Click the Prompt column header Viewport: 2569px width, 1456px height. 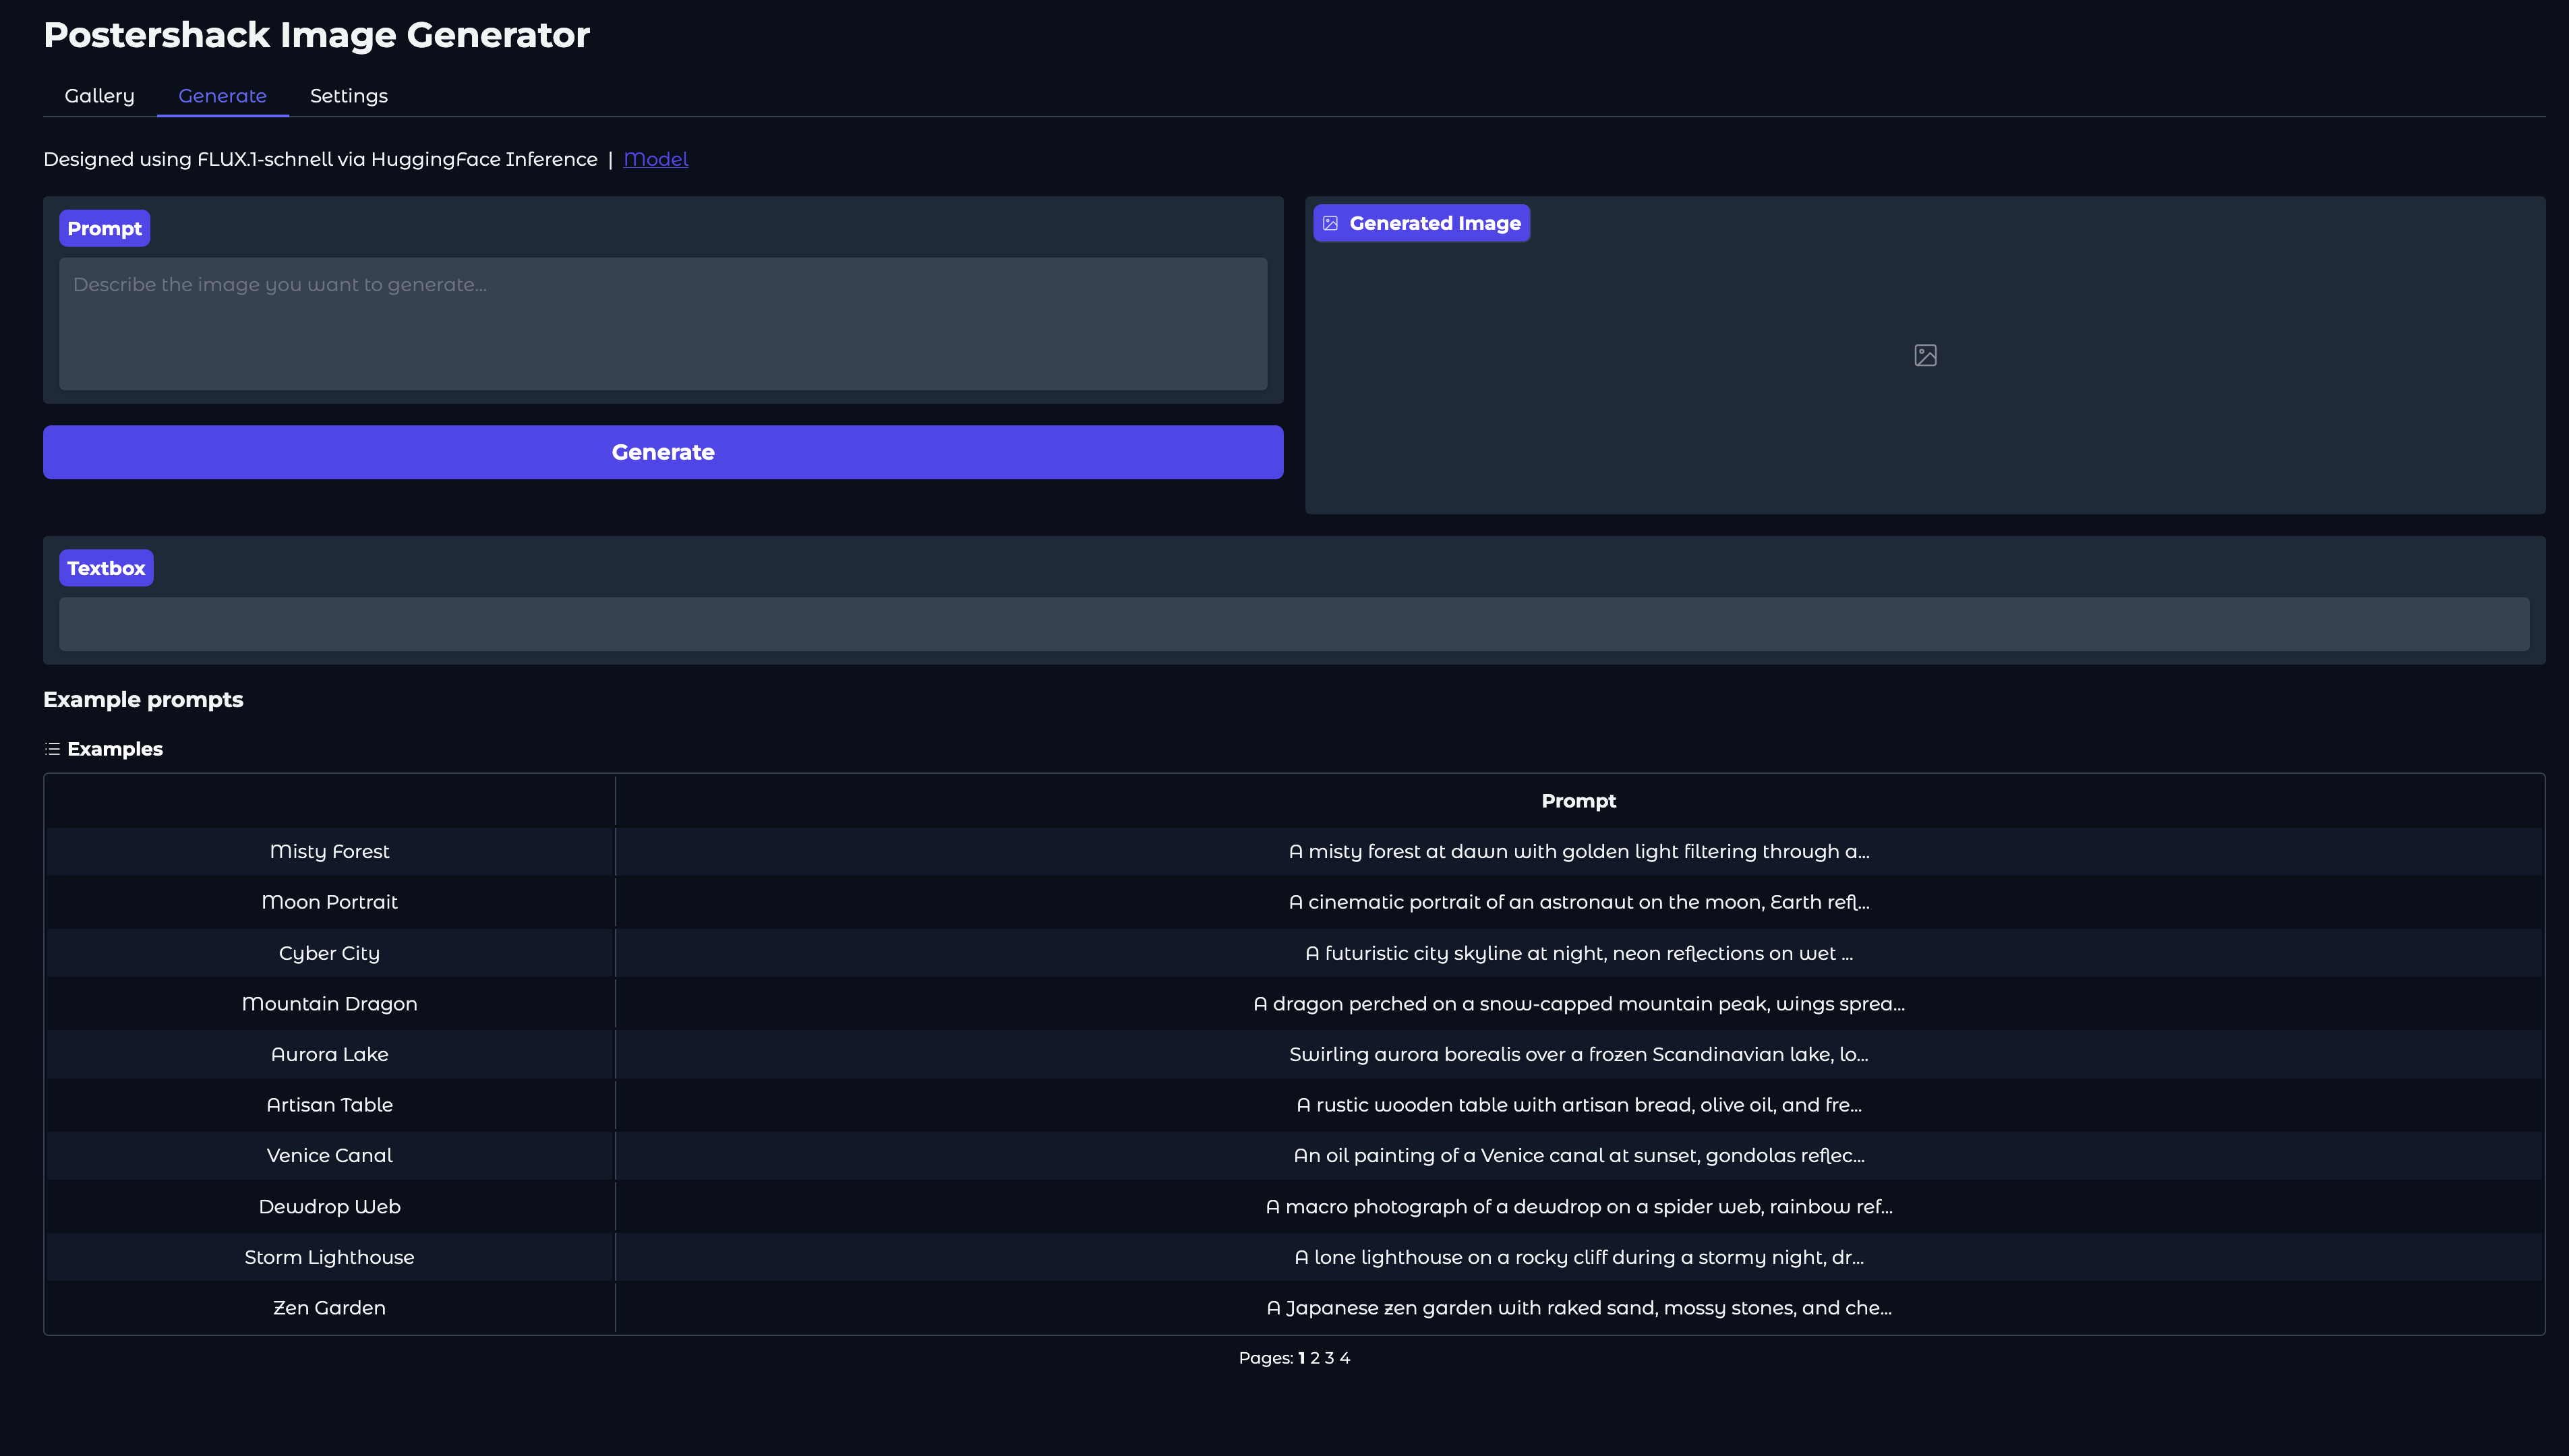[1578, 801]
